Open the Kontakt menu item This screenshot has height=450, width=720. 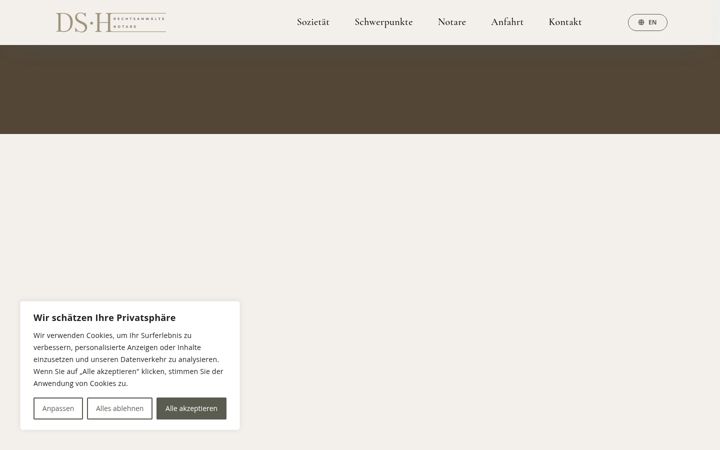565,22
